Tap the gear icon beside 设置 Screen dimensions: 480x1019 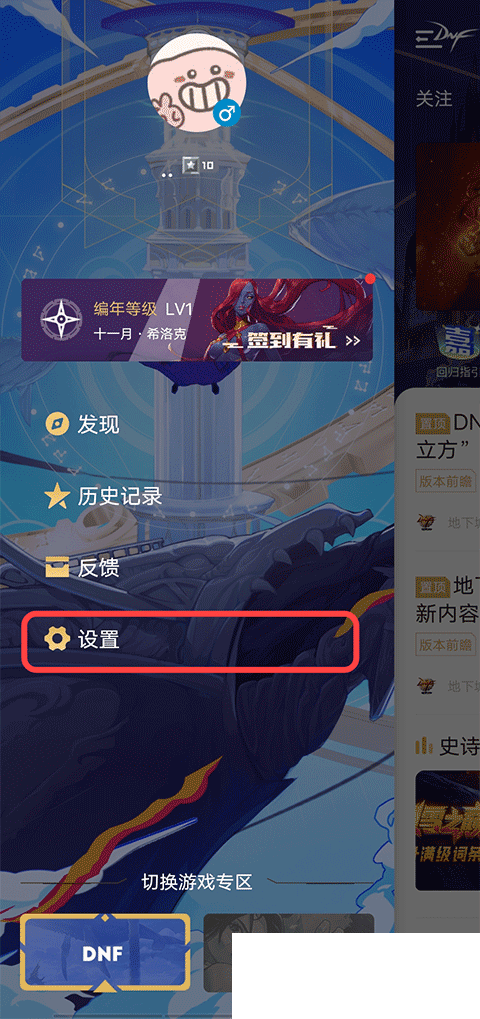[x=57, y=640]
